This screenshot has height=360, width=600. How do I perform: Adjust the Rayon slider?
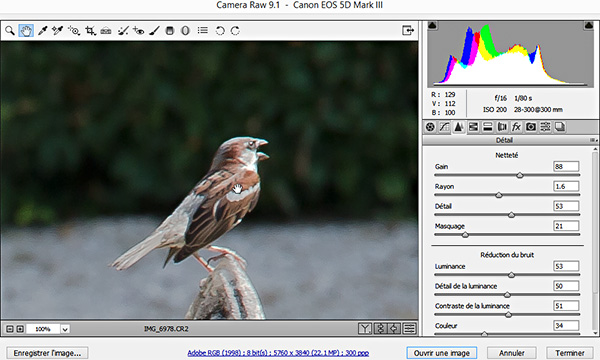coord(499,195)
